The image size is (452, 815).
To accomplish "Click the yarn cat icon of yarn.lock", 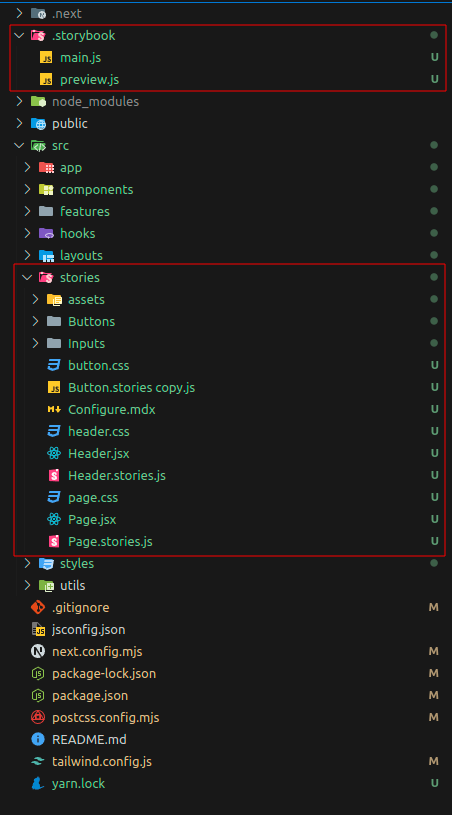I will click(38, 783).
